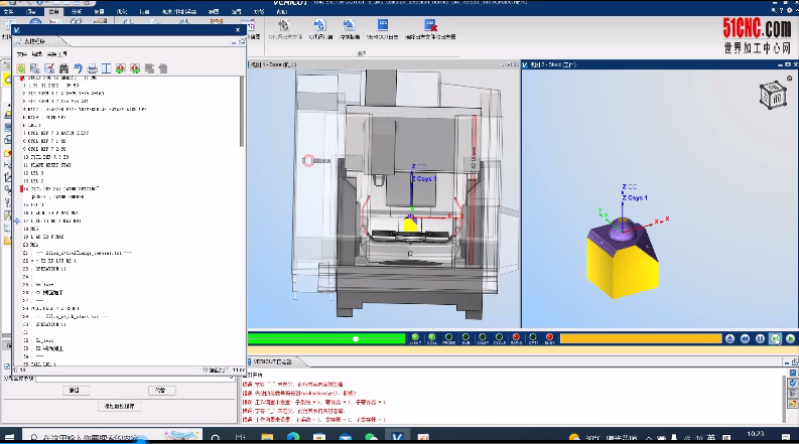Click the blue undo arrow in editor toolbar
Screen dimensions: 799x444
77,68
